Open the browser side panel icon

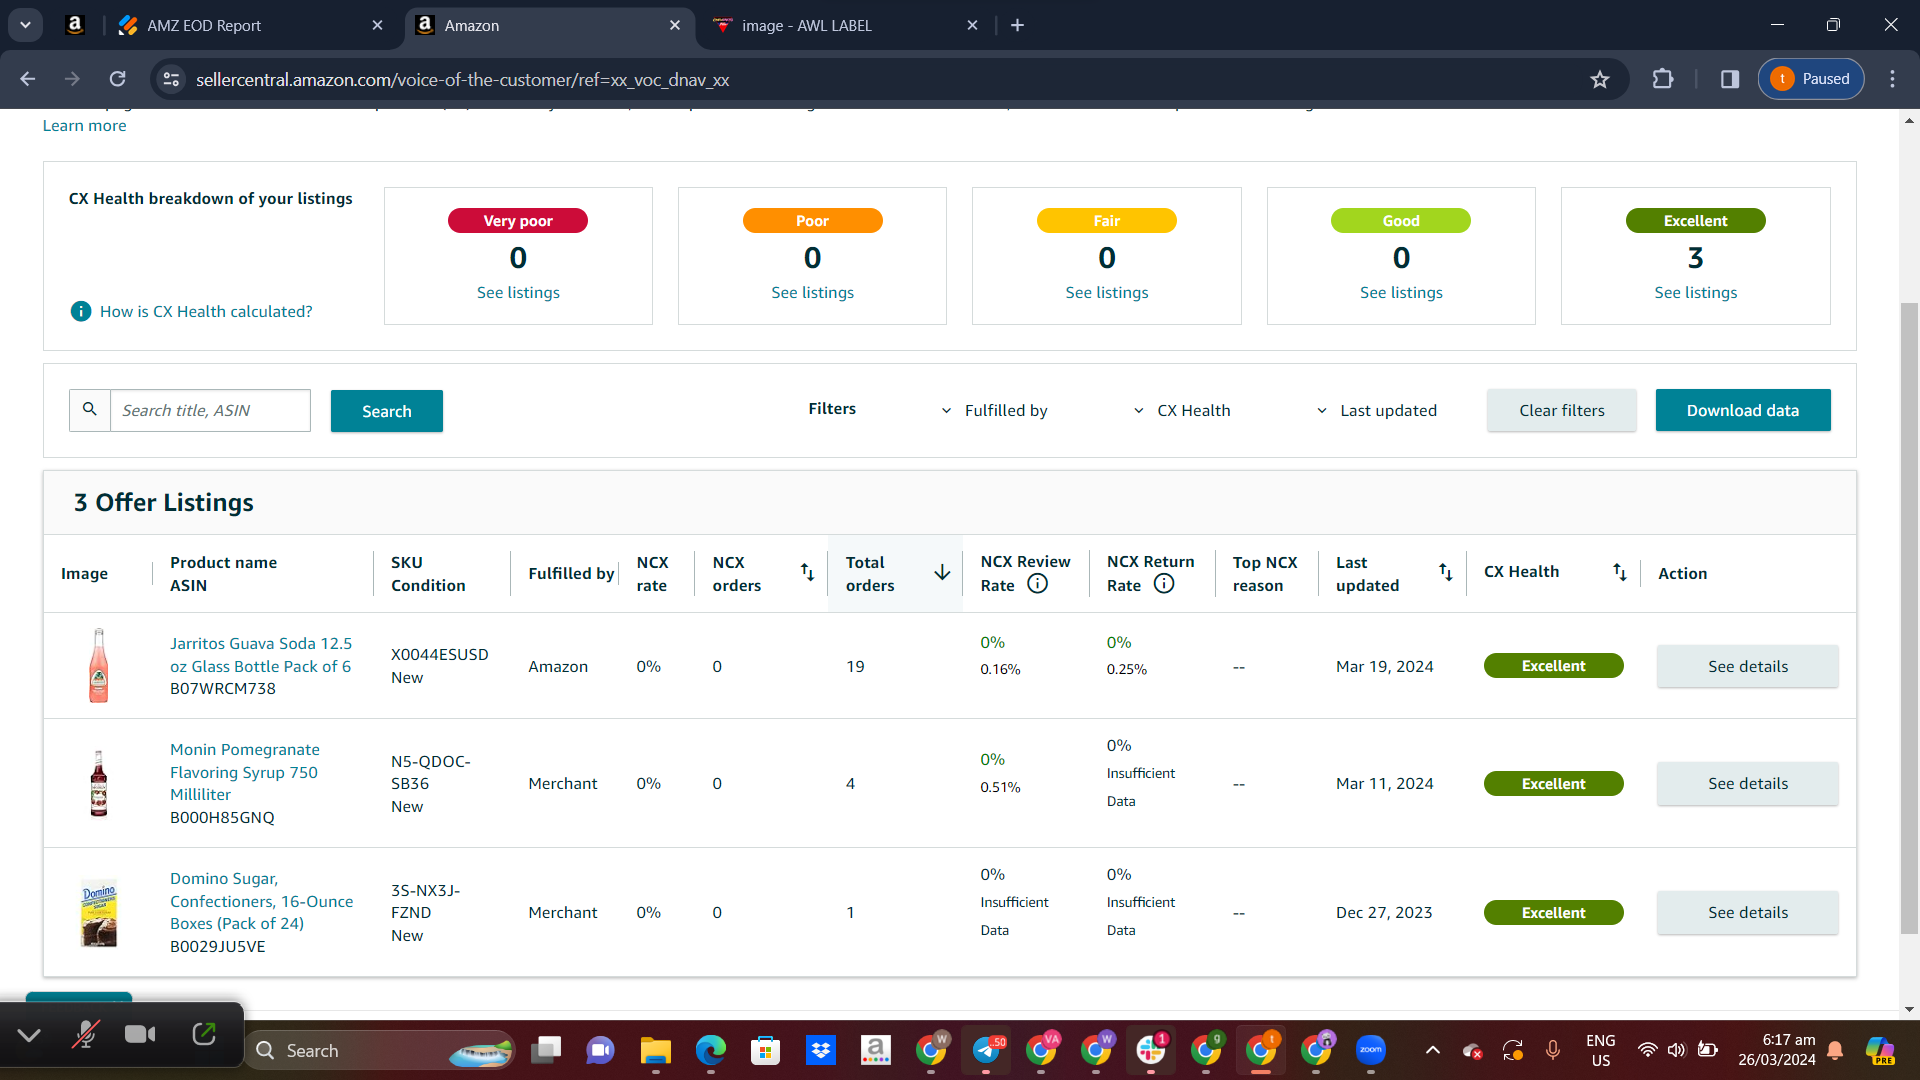(x=1730, y=79)
